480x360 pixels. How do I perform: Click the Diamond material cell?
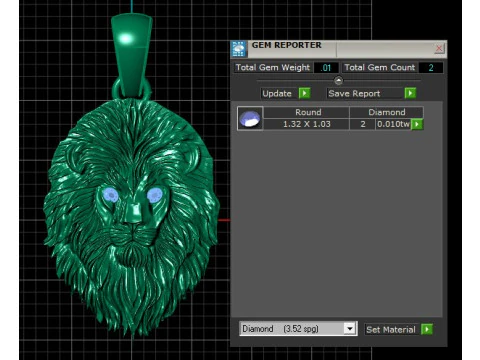[x=386, y=112]
